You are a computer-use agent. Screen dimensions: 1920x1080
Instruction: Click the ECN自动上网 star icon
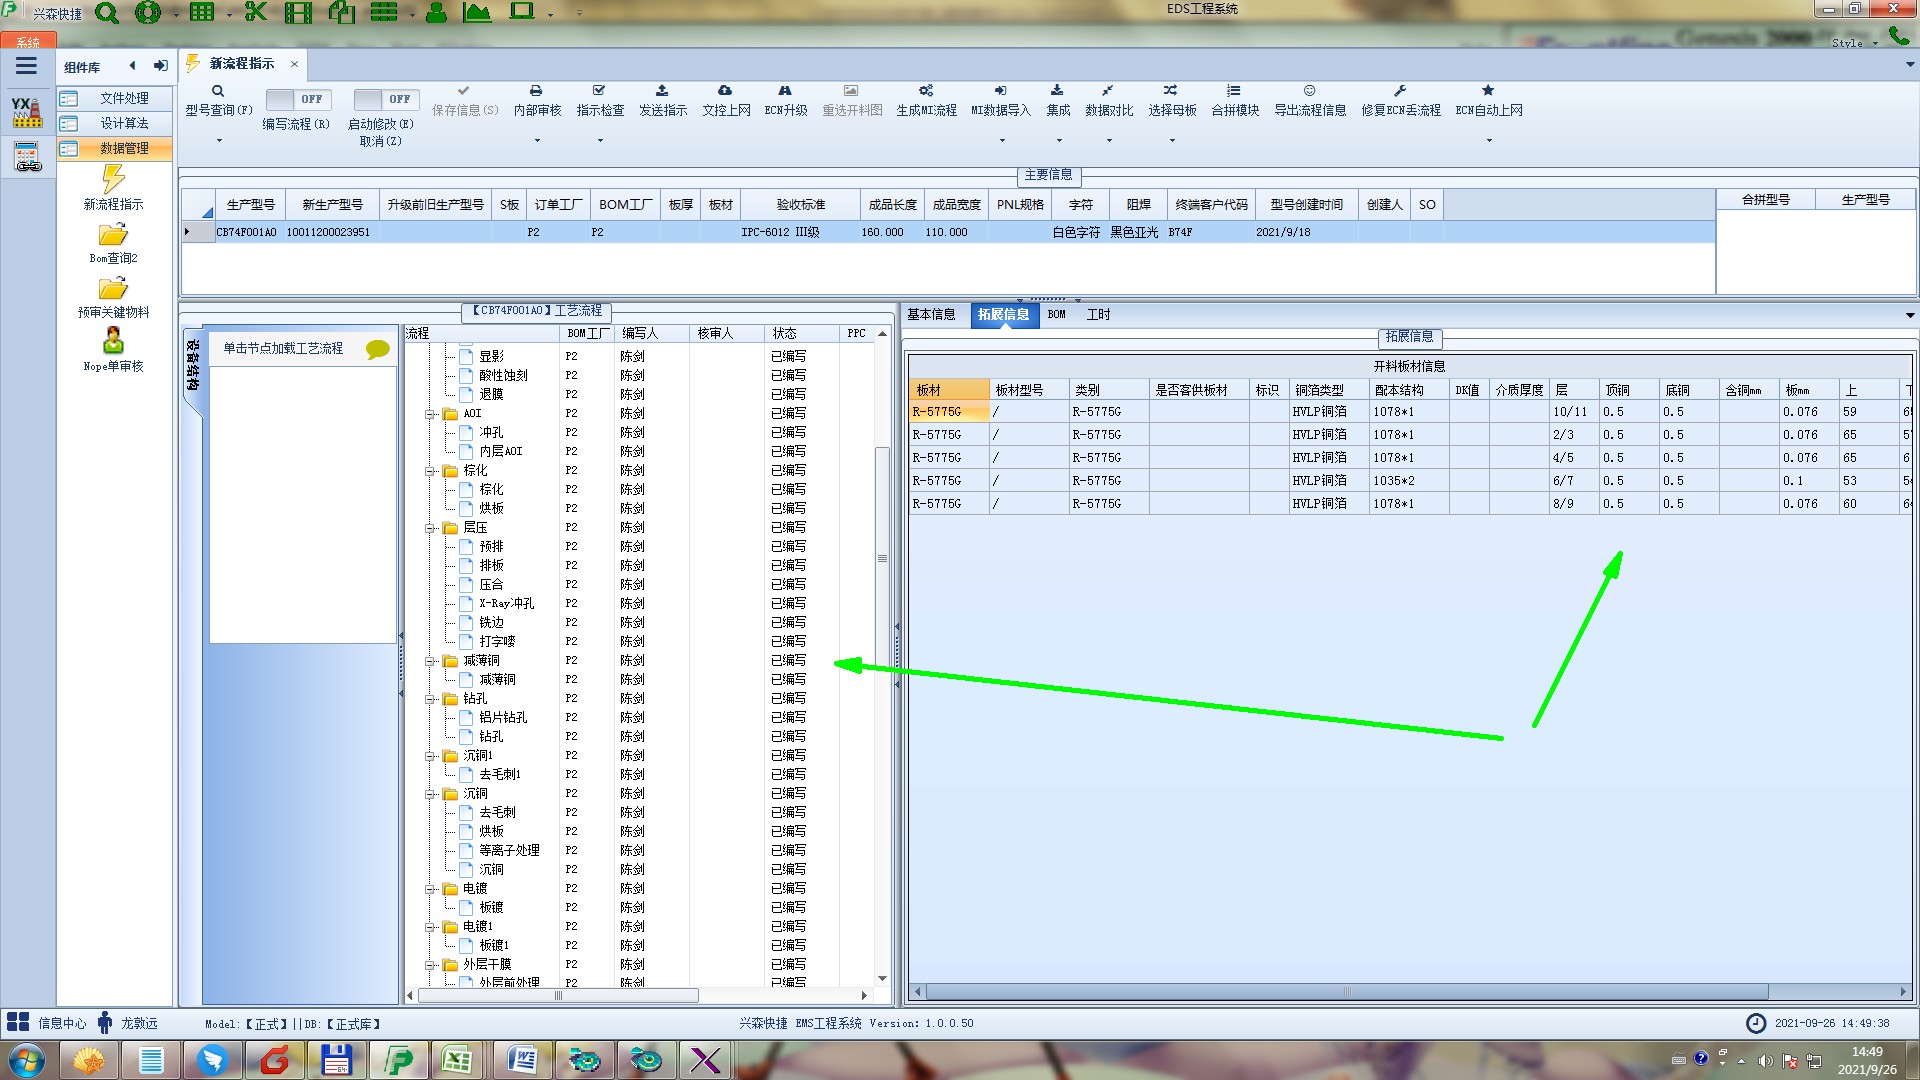(1488, 91)
